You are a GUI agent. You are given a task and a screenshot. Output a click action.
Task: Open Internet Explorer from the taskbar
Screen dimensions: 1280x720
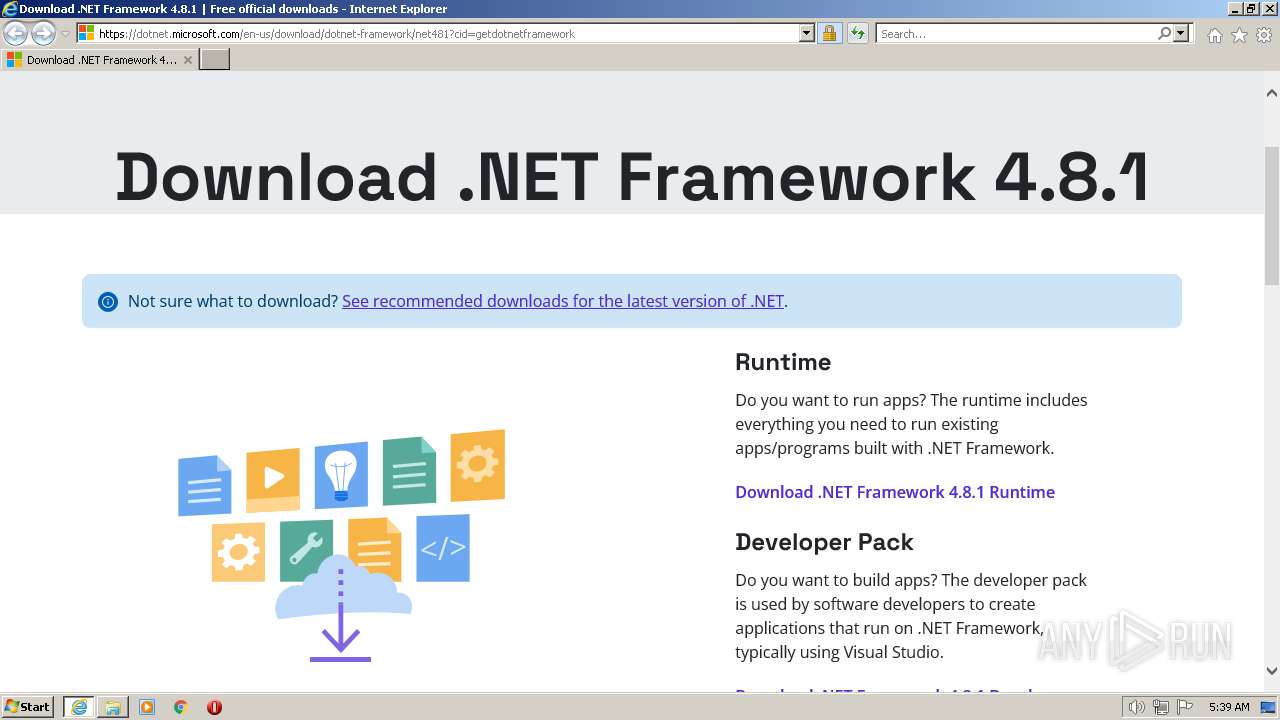click(78, 707)
